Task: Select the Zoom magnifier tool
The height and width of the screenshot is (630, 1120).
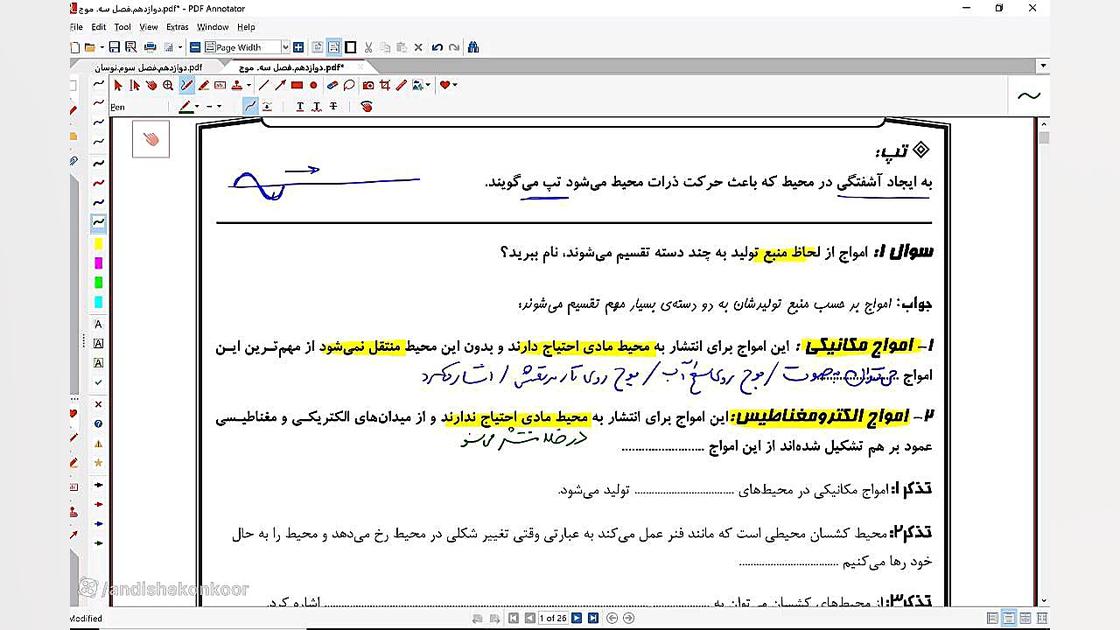Action: coord(168,85)
